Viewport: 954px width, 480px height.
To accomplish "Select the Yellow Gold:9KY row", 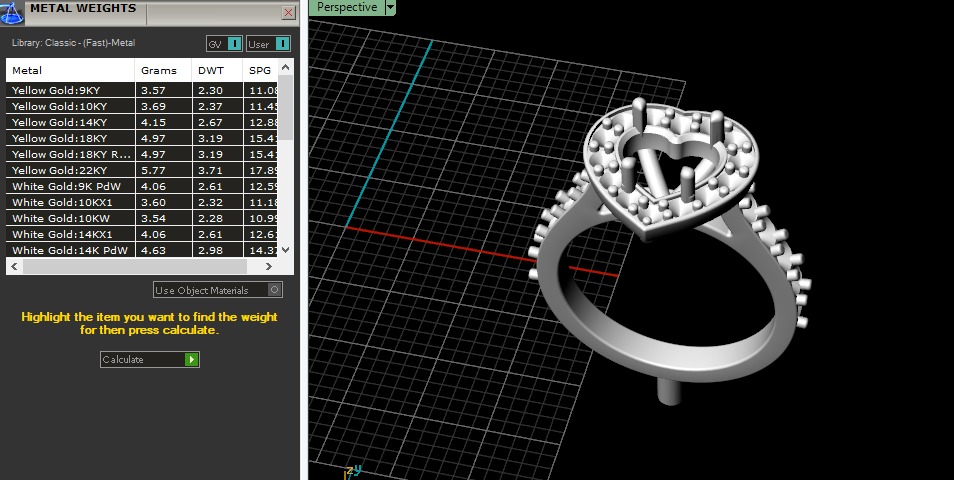I will [x=142, y=90].
